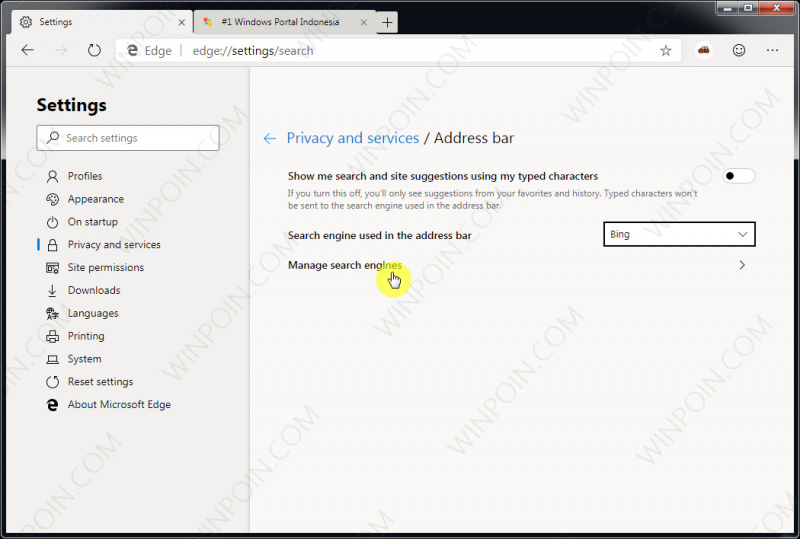Open Languages settings section

coord(93,313)
